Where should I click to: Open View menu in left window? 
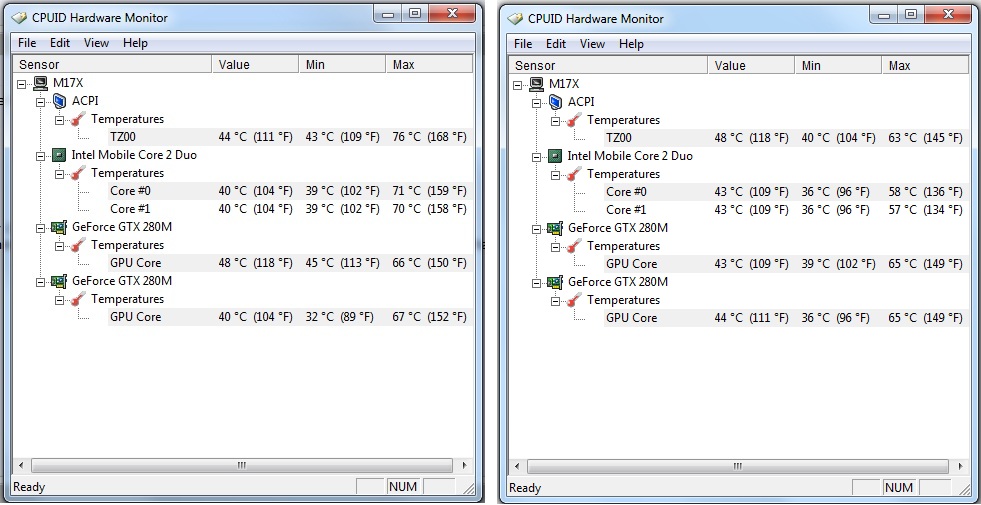pos(96,43)
